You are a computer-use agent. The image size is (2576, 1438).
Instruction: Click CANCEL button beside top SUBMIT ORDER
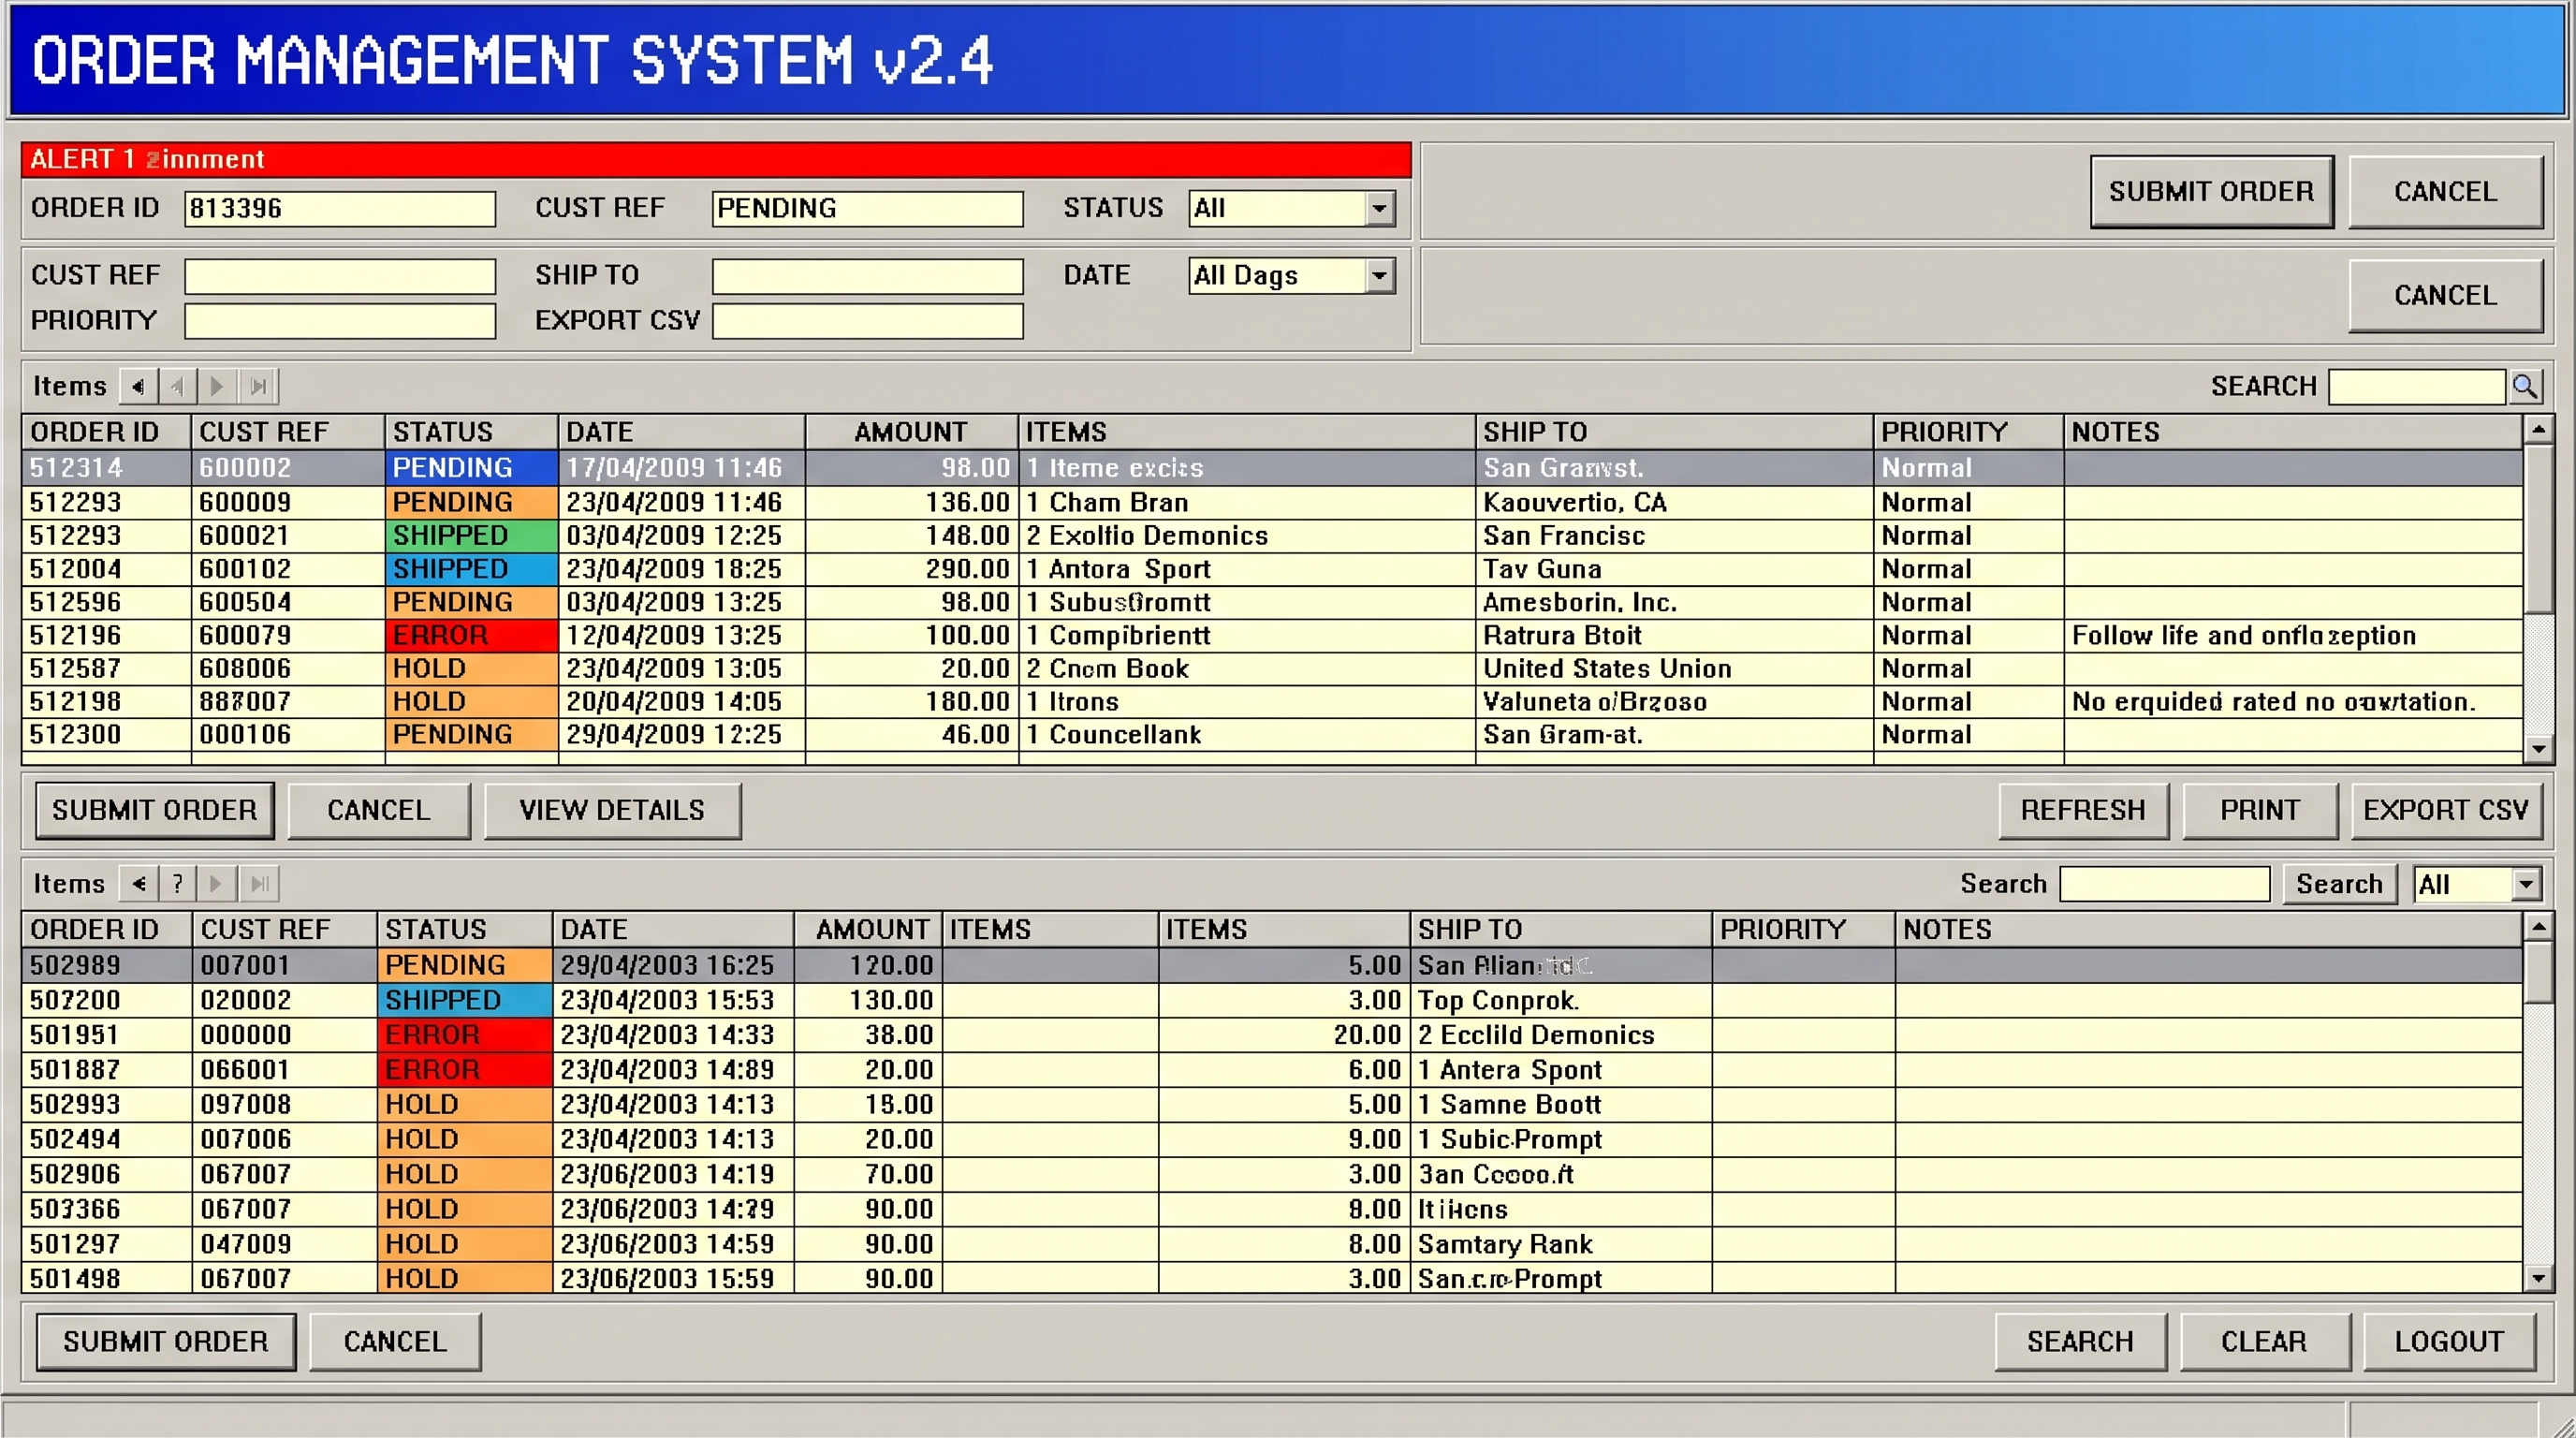click(2446, 192)
